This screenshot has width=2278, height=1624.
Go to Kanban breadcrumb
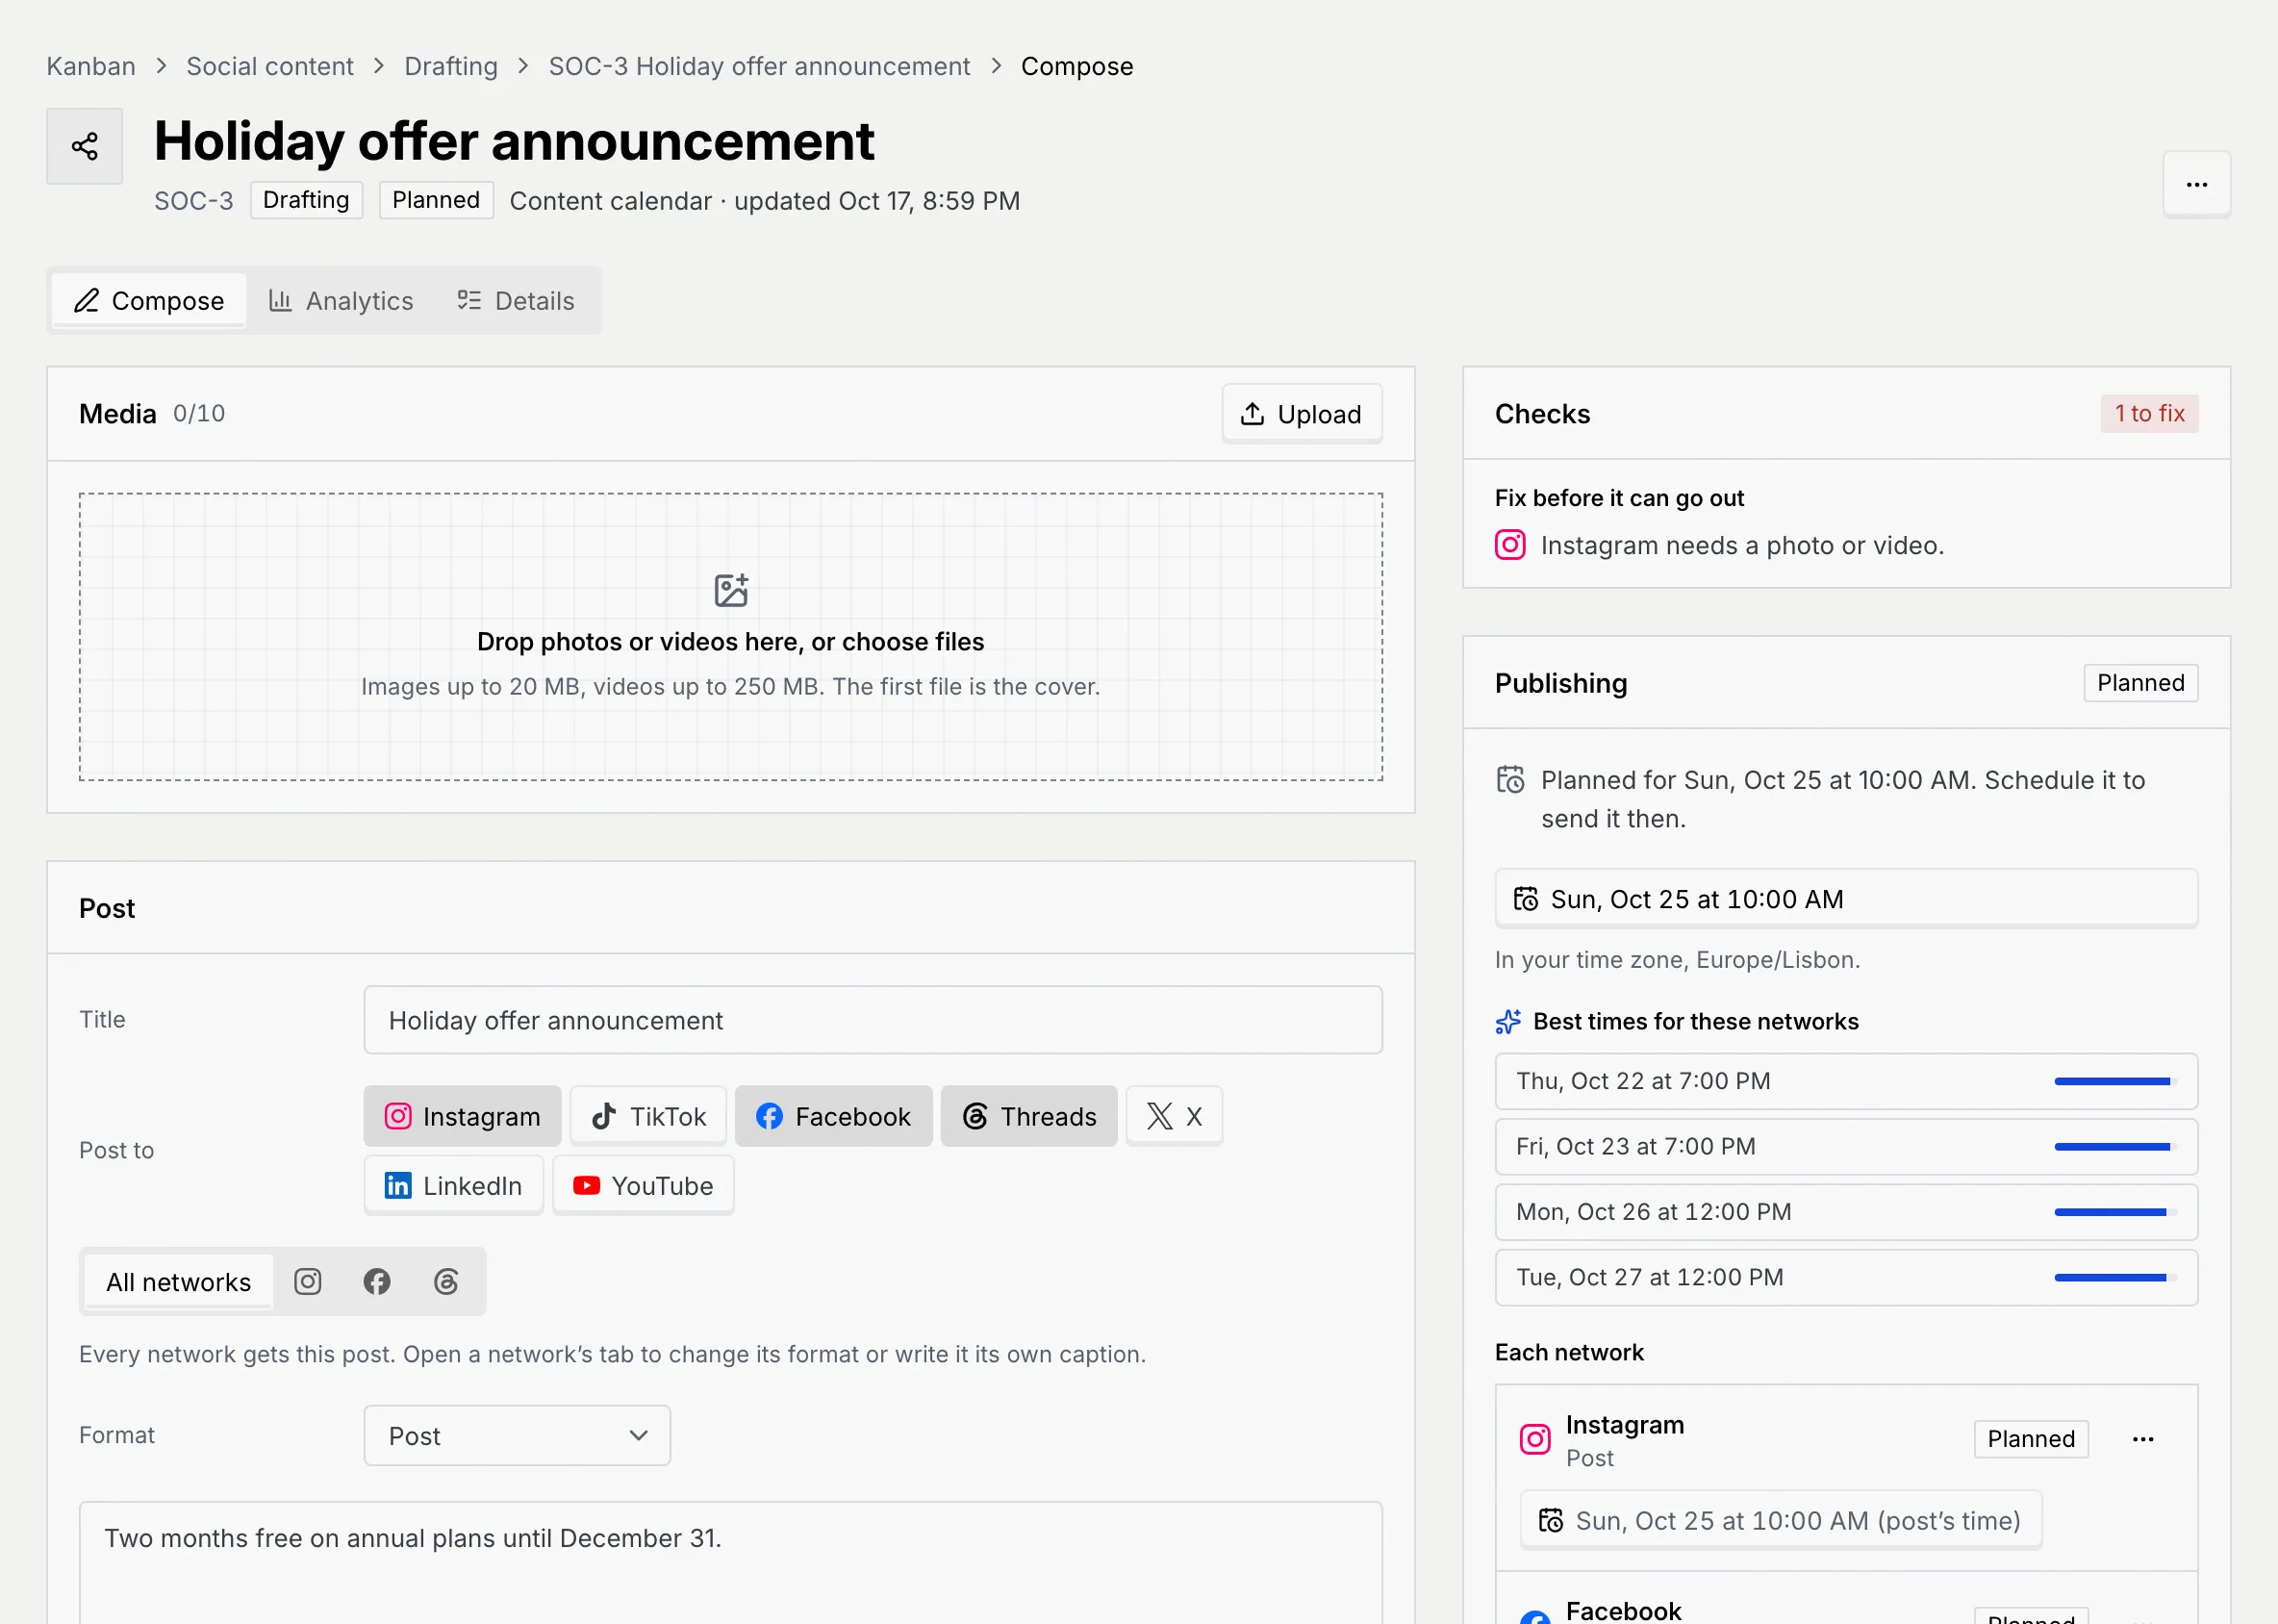[x=91, y=66]
